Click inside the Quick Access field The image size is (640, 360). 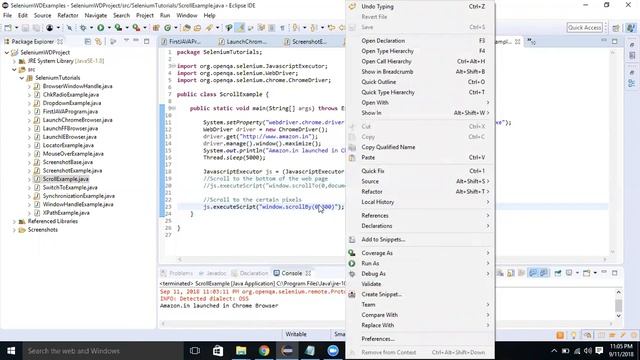584,27
